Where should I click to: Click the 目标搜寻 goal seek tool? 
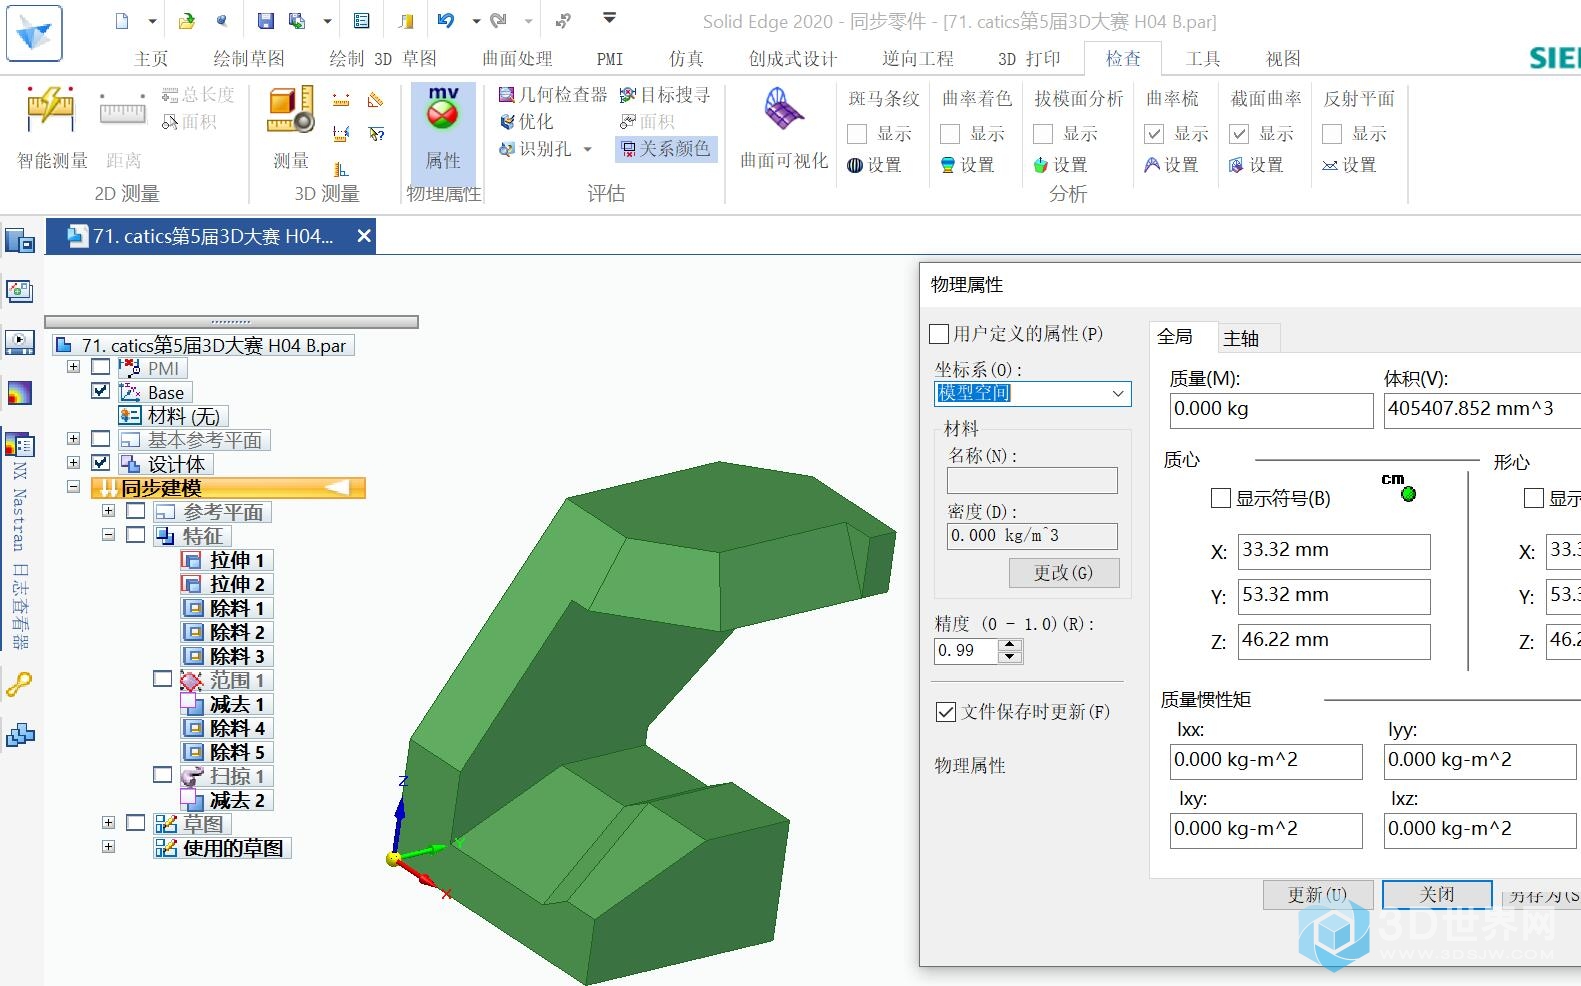[665, 95]
